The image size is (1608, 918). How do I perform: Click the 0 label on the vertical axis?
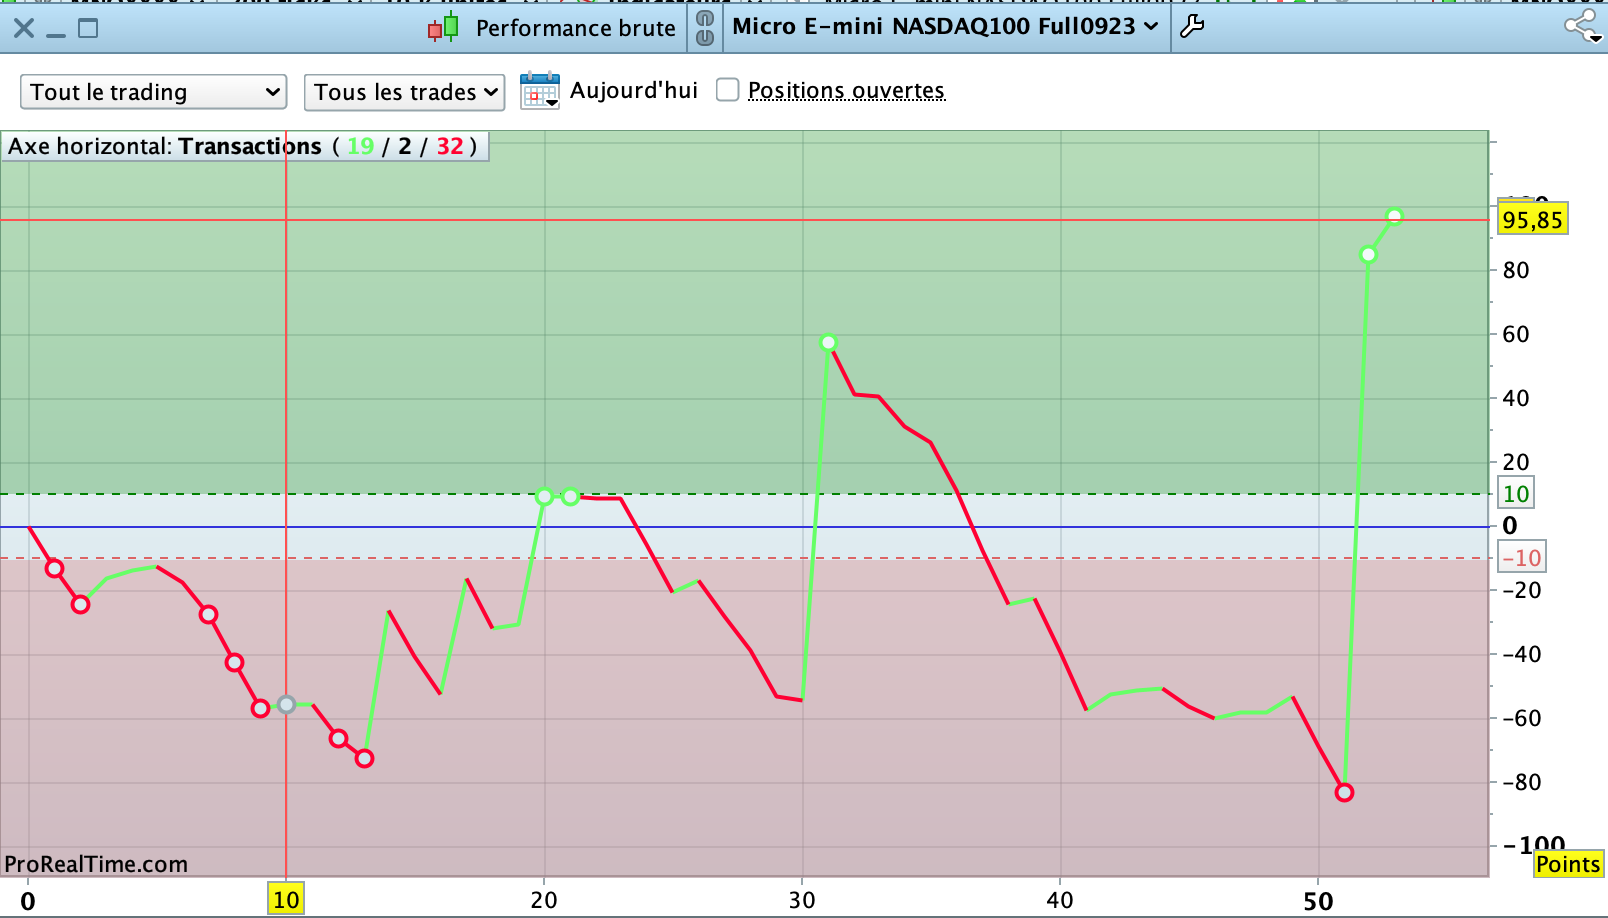1510,526
